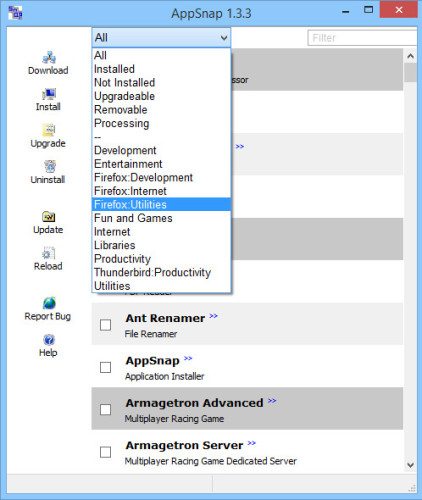Click the Install icon
This screenshot has width=422, height=500.
coord(49,94)
